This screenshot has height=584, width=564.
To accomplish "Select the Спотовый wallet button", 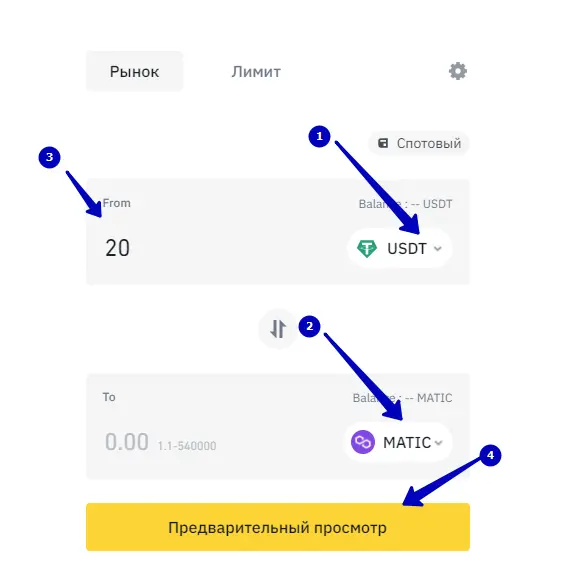I will click(419, 143).
